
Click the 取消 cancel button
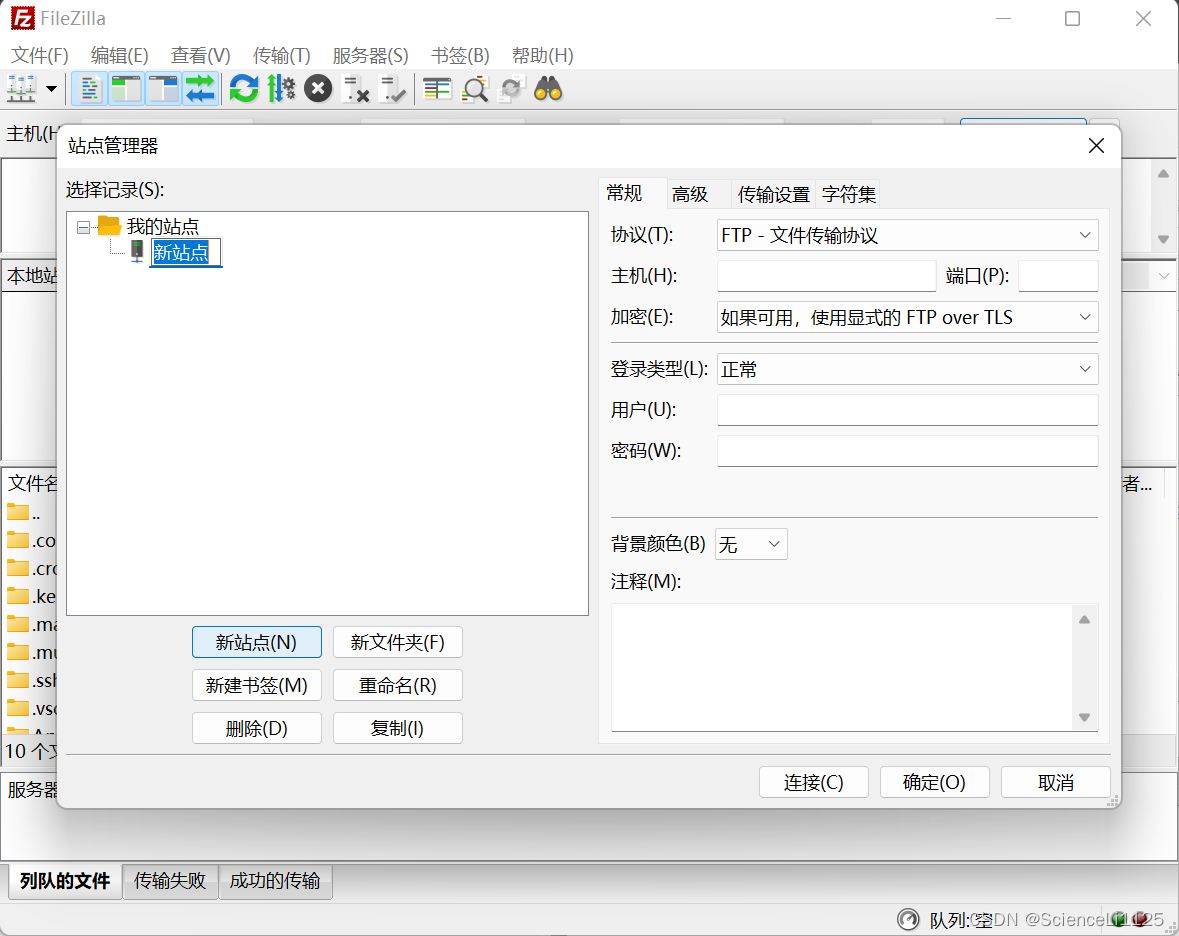coord(1056,783)
